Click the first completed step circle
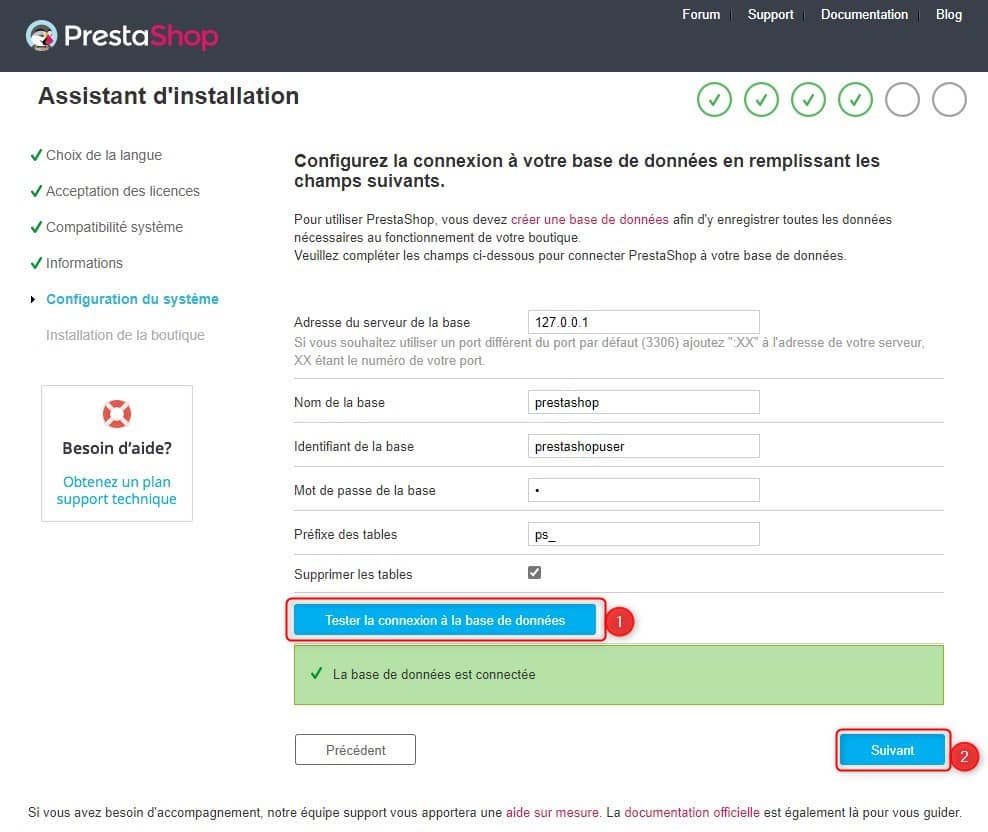This screenshot has height=832, width=988. (714, 100)
